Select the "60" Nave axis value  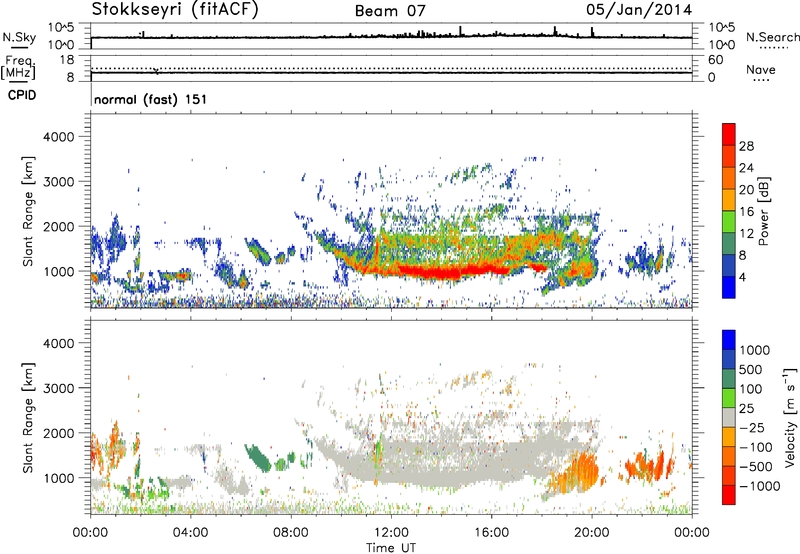(x=716, y=60)
